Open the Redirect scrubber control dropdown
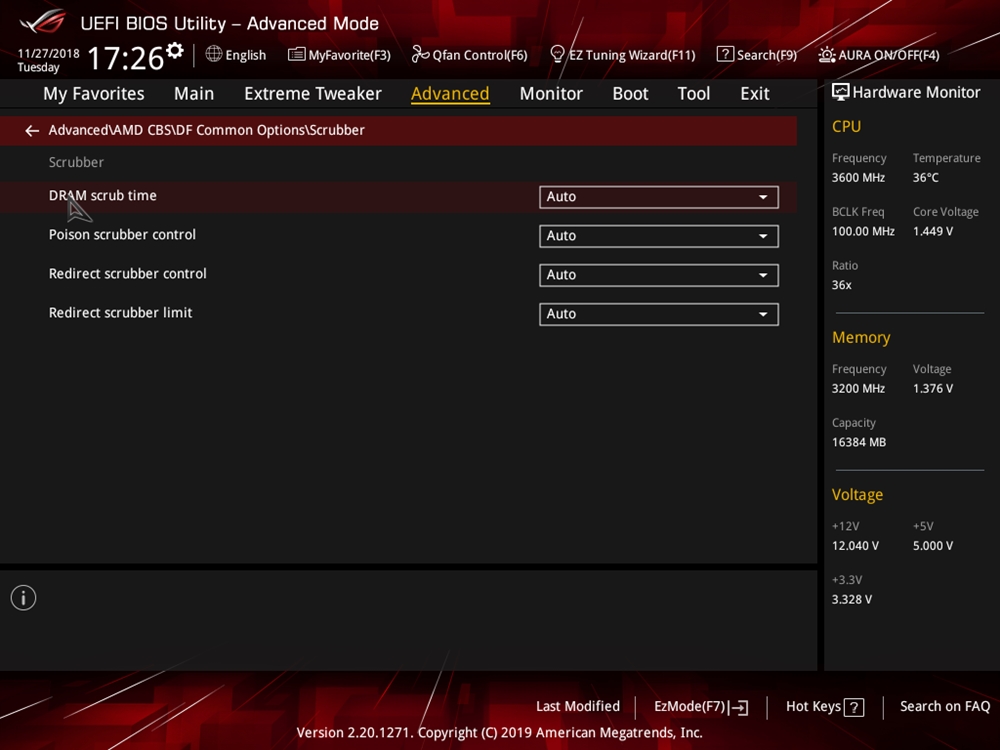This screenshot has width=1000, height=750. (x=659, y=275)
